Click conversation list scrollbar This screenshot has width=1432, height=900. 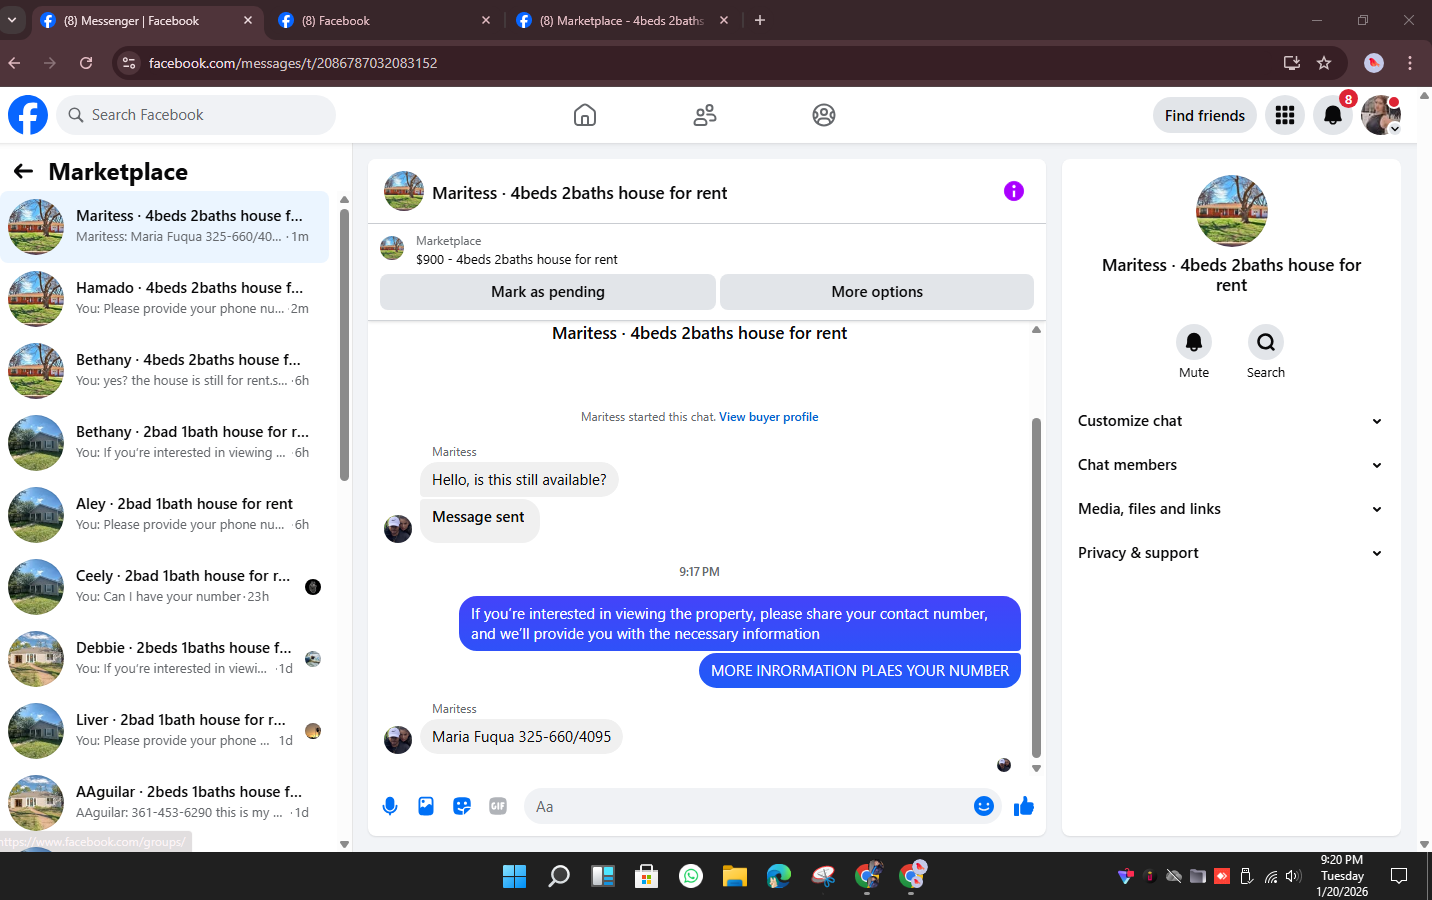click(x=344, y=345)
